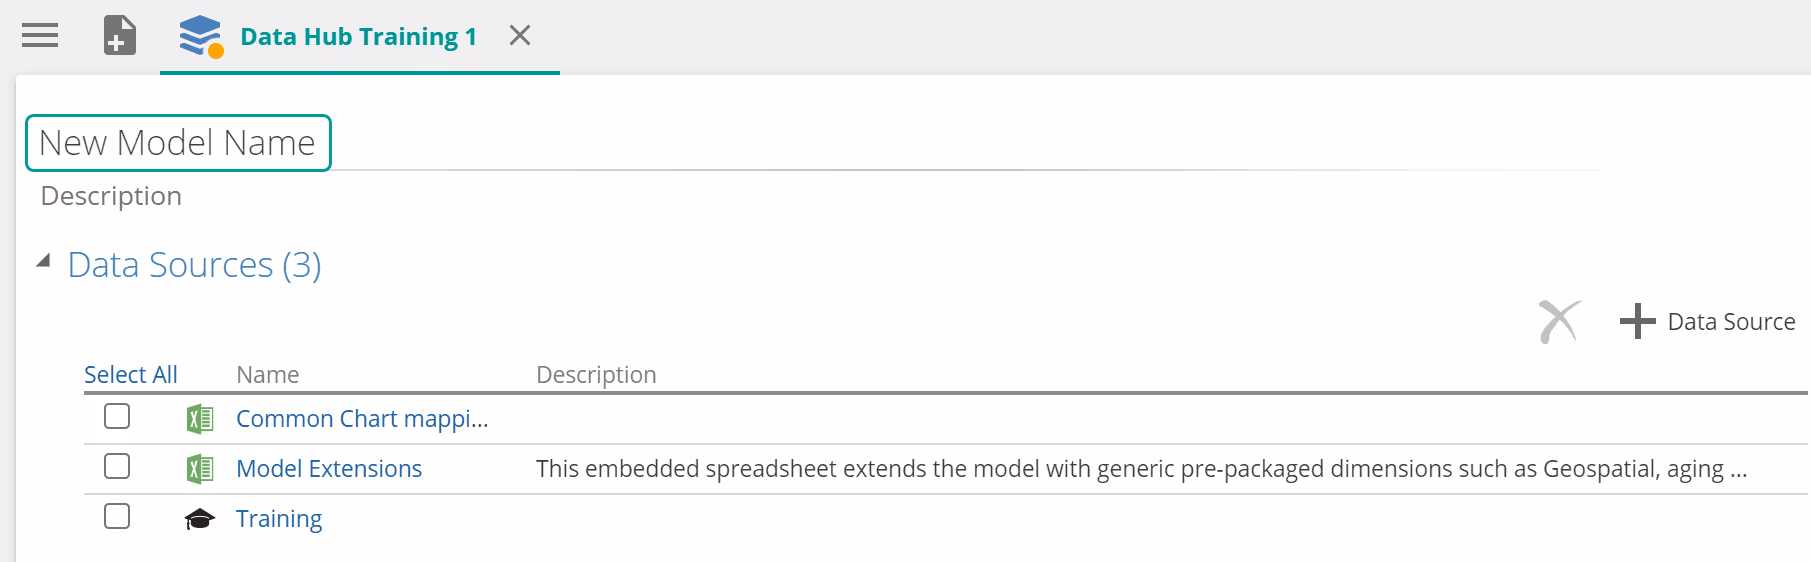
Task: Close the Data Hub Training 1 tab
Action: pyautogui.click(x=519, y=36)
